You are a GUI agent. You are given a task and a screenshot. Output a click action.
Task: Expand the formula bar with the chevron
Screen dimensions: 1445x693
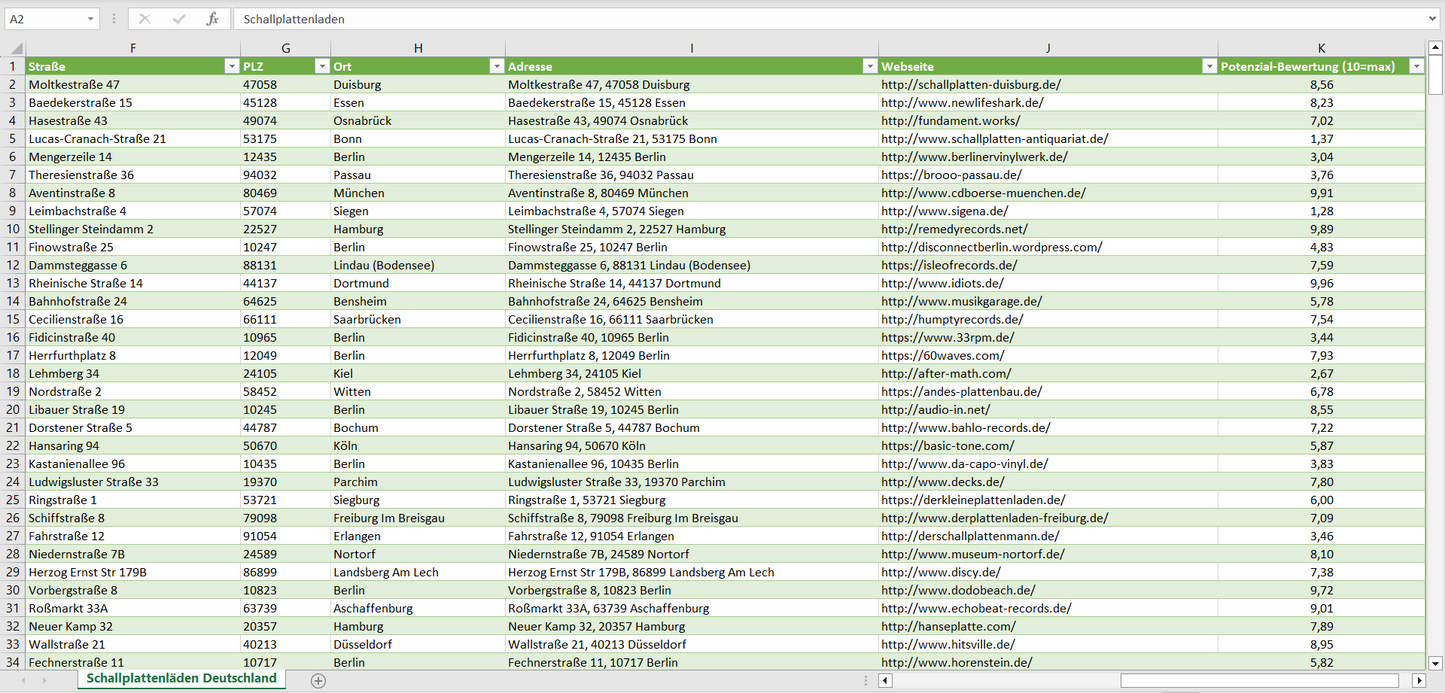pyautogui.click(x=1433, y=19)
